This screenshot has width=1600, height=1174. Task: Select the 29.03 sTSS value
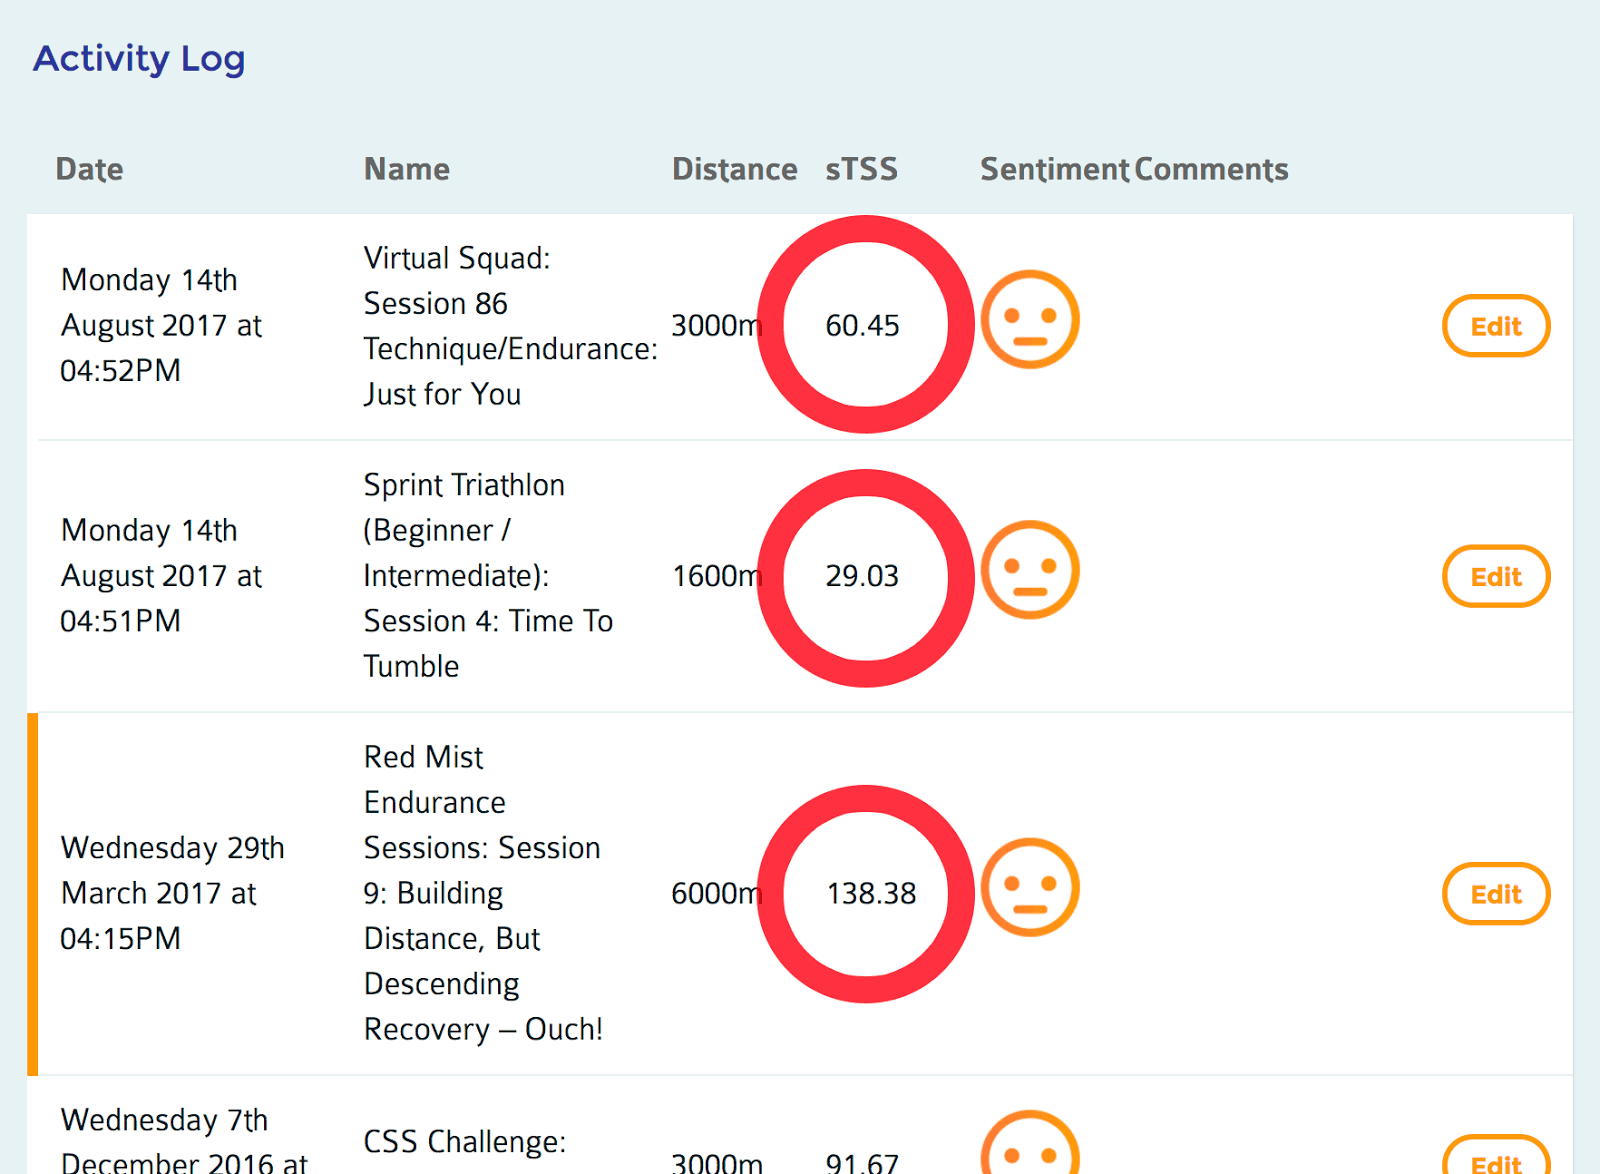tap(862, 576)
